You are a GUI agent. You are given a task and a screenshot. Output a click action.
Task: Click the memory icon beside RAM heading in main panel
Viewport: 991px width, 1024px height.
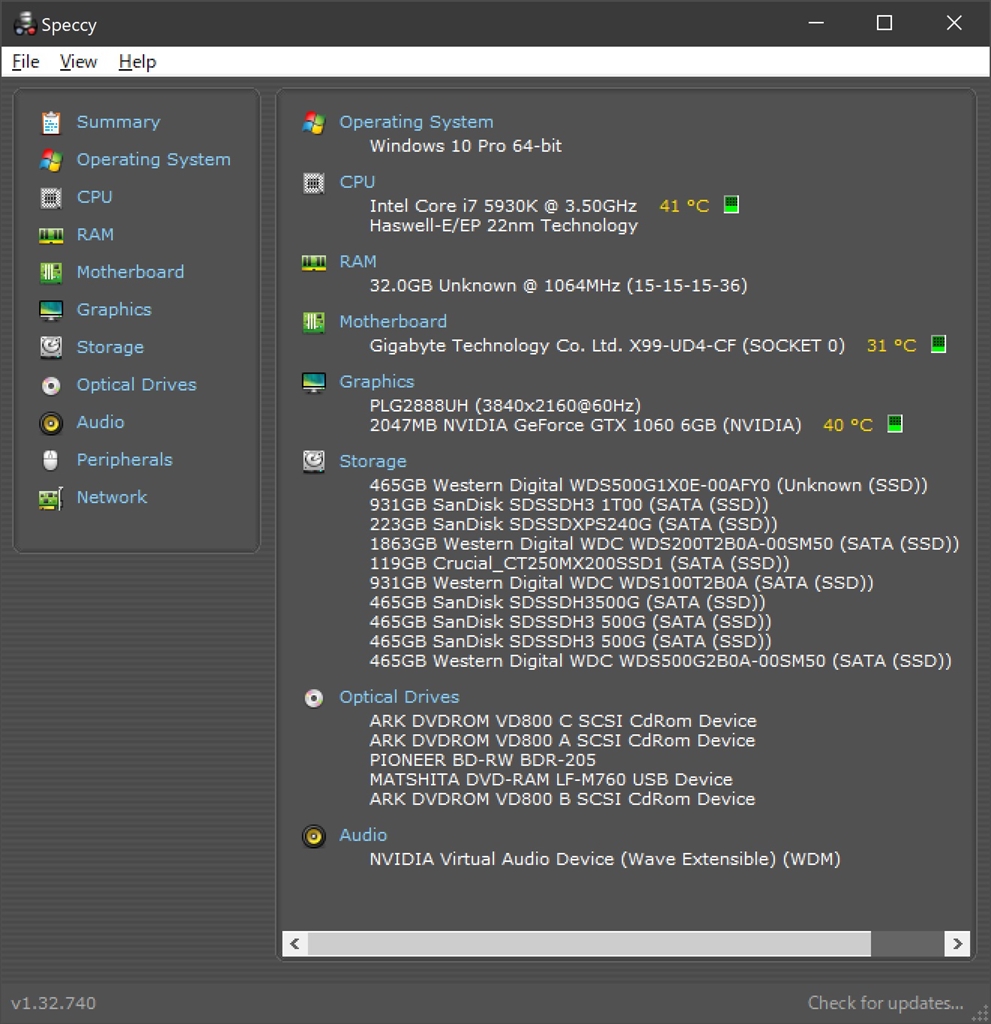314,263
